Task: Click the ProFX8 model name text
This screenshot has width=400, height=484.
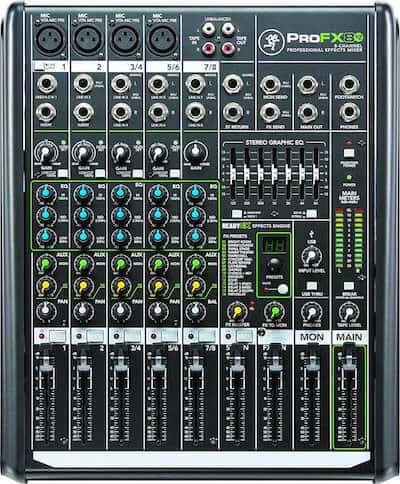Action: (325, 38)
